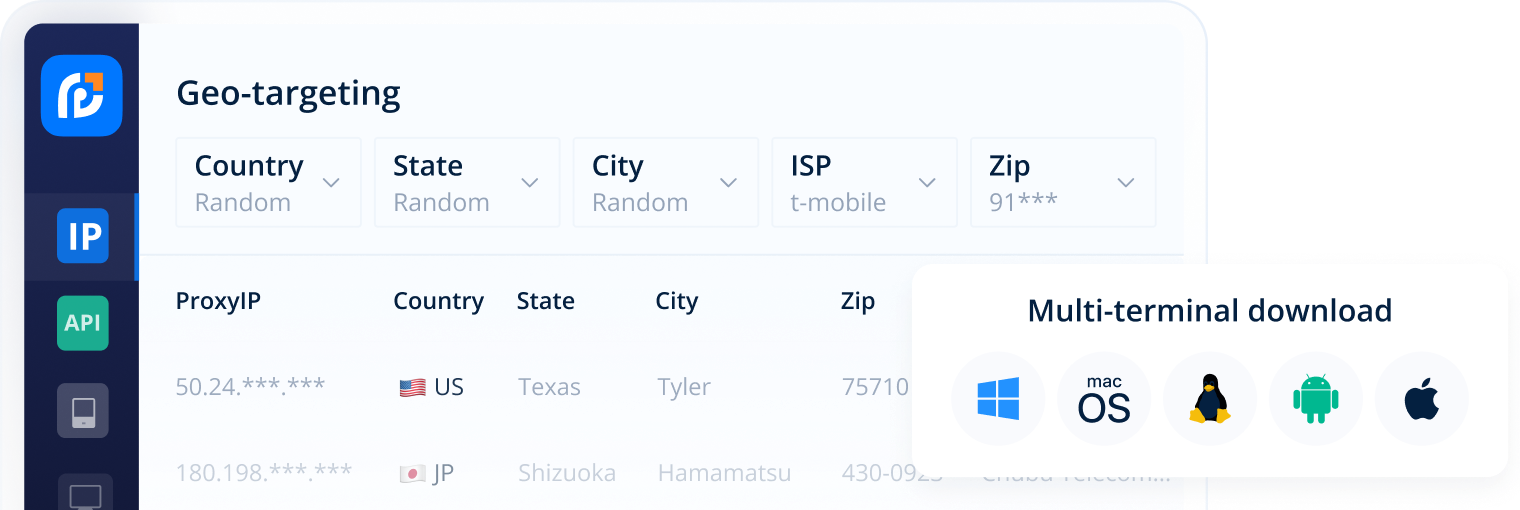Download the Windows client

point(998,399)
